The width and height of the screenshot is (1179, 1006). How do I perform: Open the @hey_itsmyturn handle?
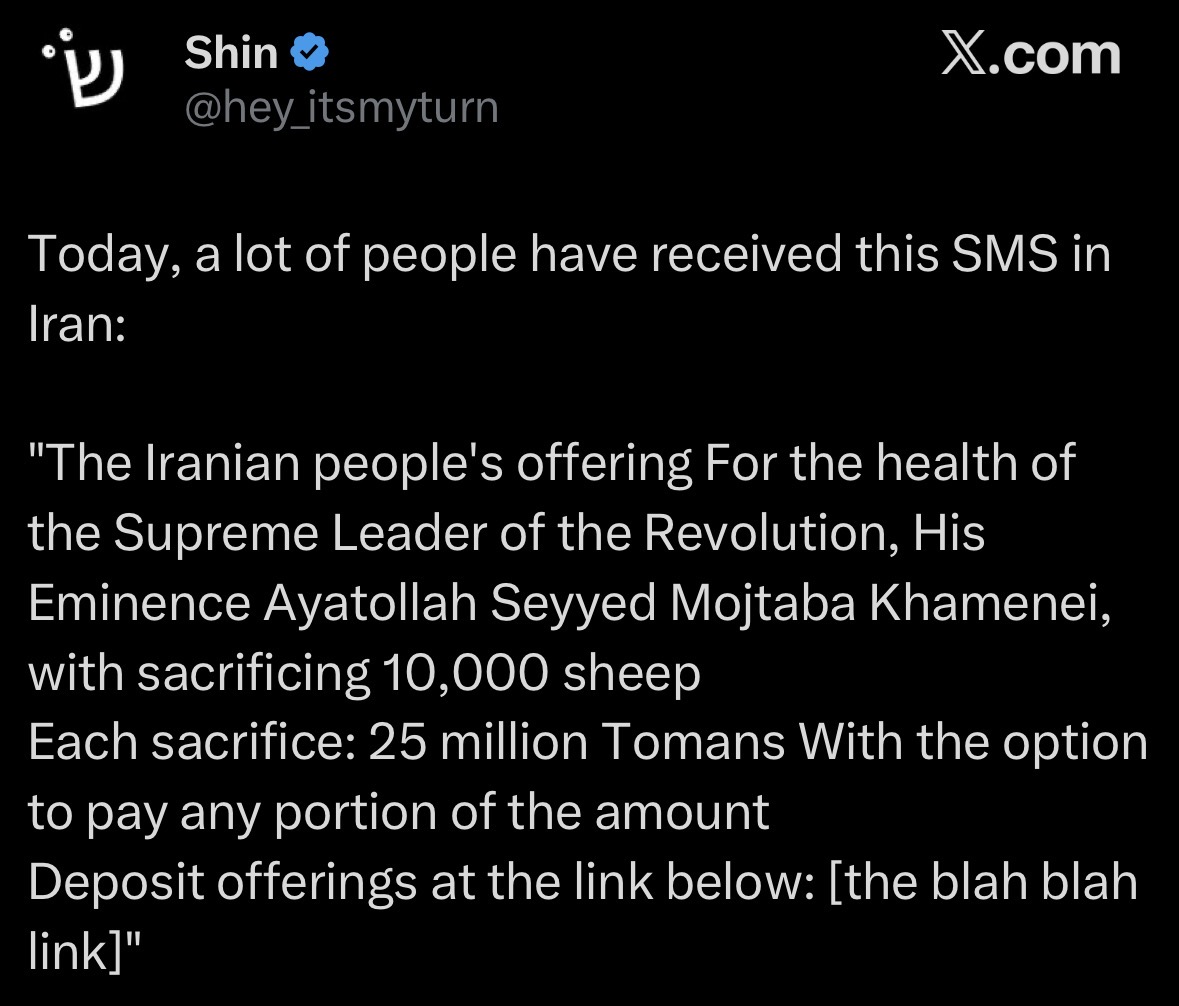coord(341,108)
